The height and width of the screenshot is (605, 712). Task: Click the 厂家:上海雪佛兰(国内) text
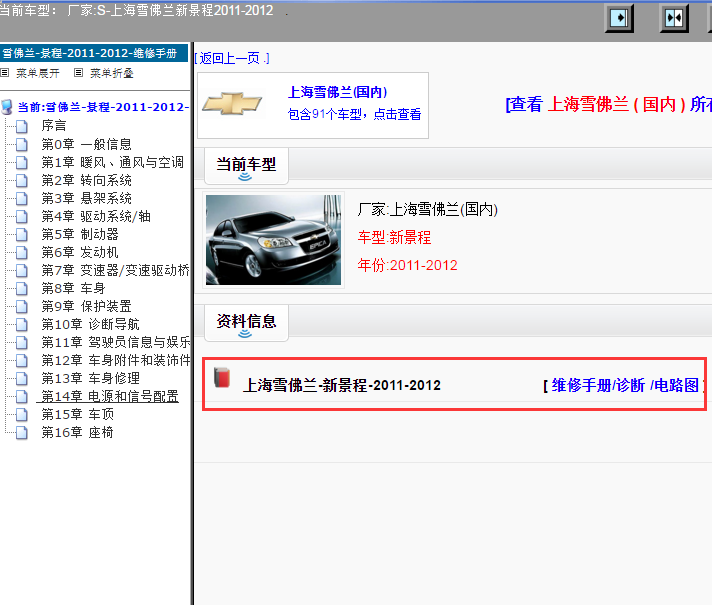pos(428,209)
